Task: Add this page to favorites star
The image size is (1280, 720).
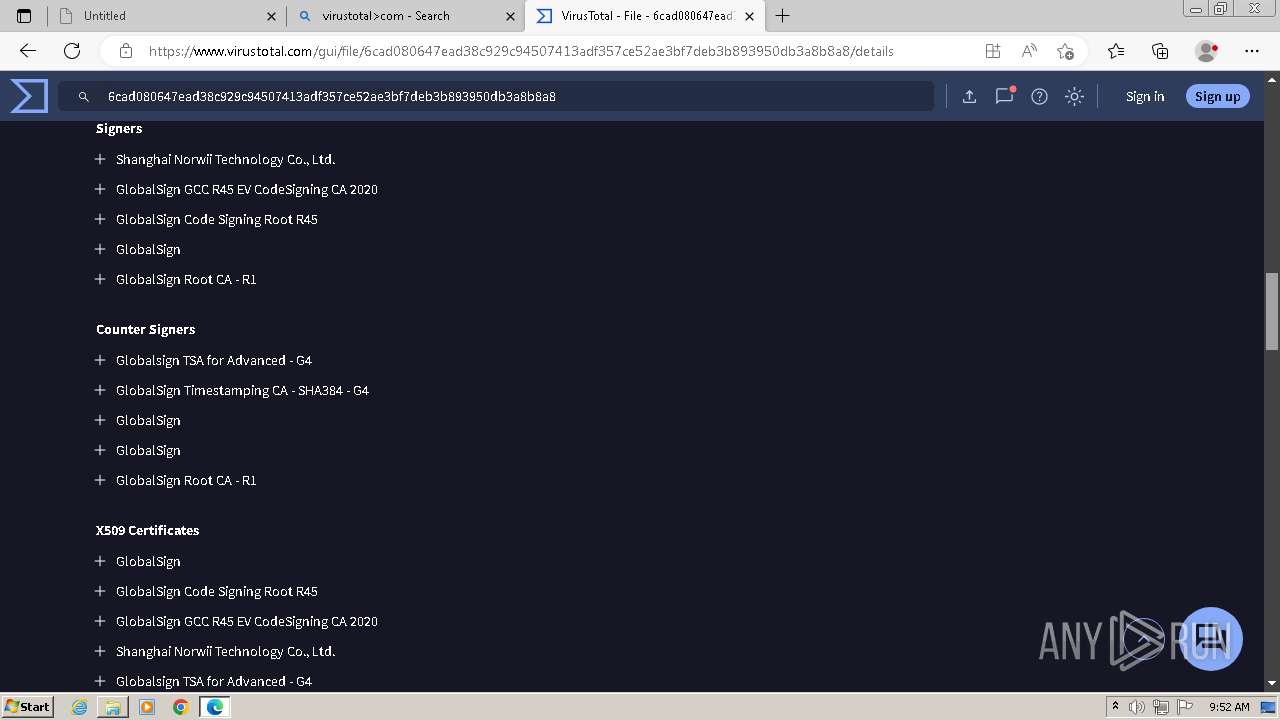Action: point(1065,51)
